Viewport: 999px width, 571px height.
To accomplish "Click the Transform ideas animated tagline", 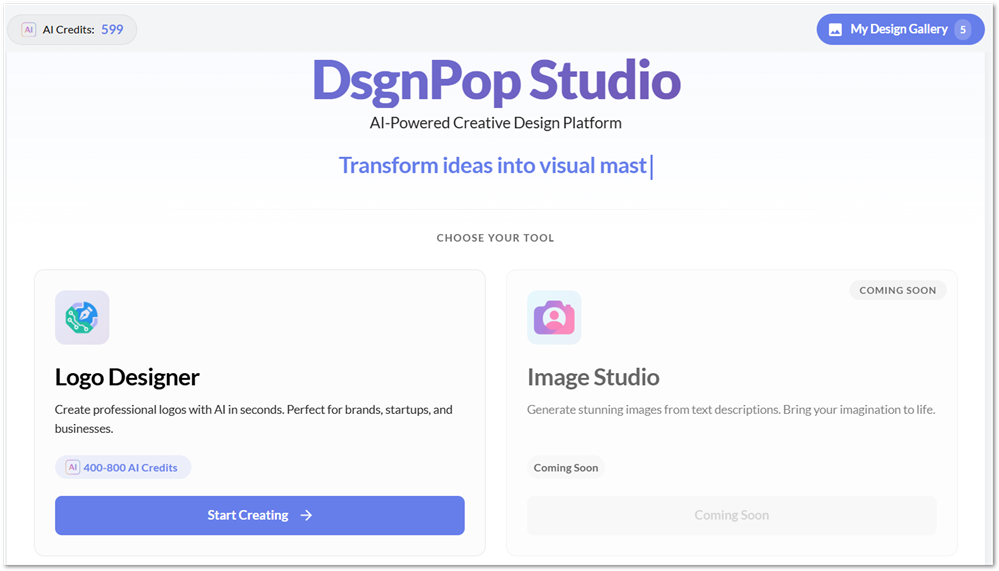I will pyautogui.click(x=496, y=166).
